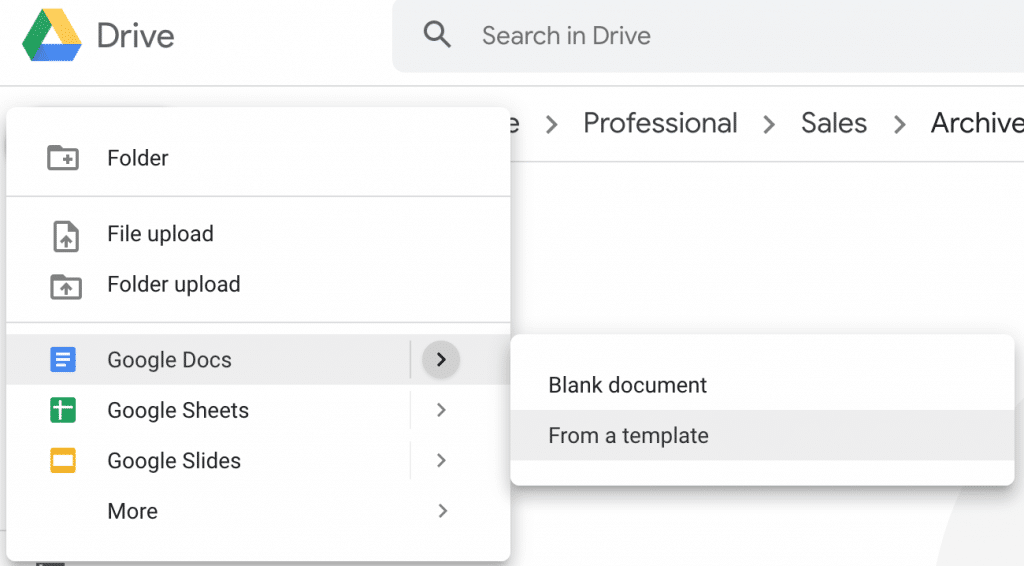Screen dimensions: 1024x566
Task: Click the yellow Google Slides icon
Action: 63,461
